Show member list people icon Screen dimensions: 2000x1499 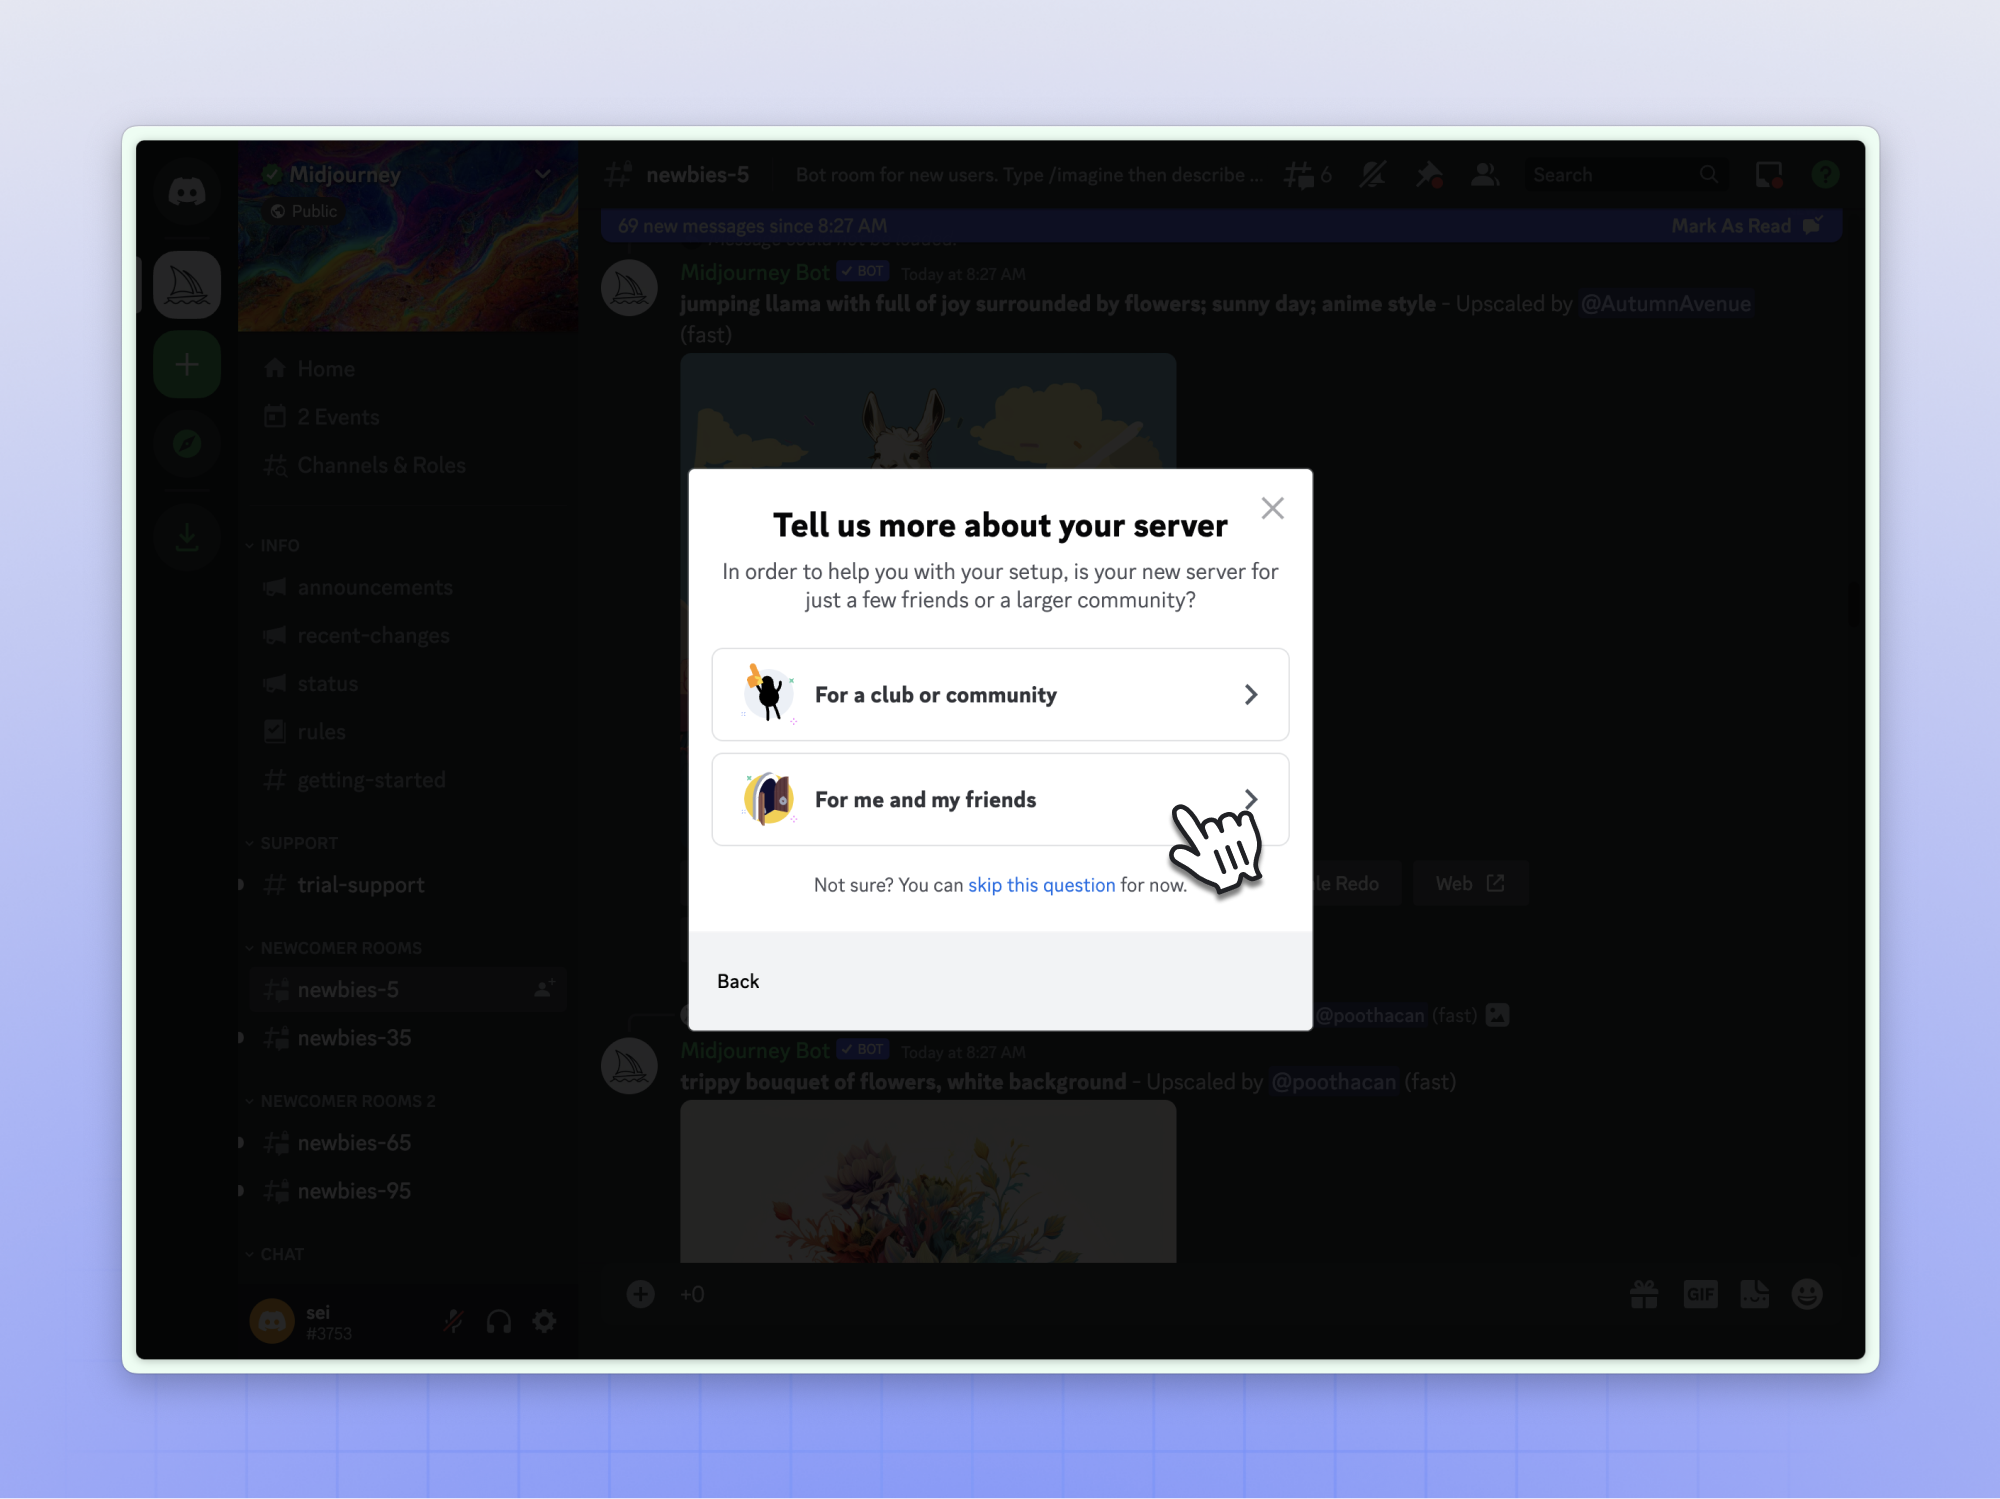point(1484,175)
